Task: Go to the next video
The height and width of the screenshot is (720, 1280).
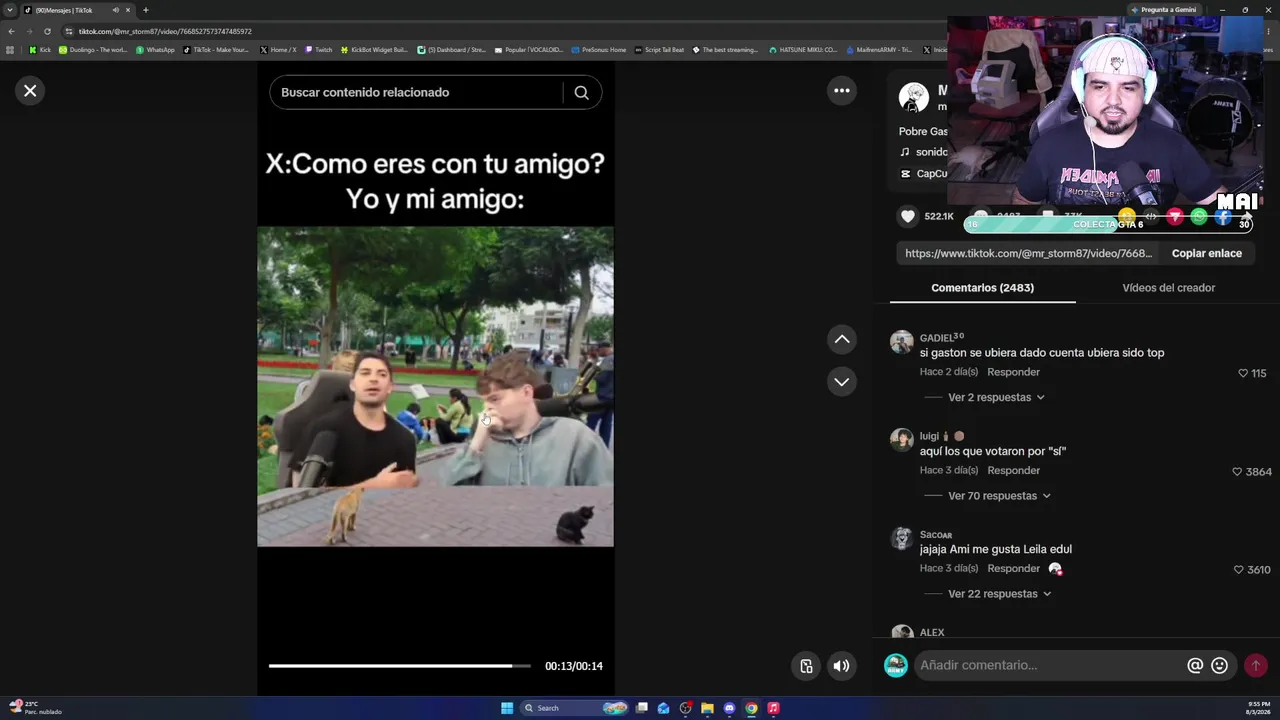Action: click(842, 382)
